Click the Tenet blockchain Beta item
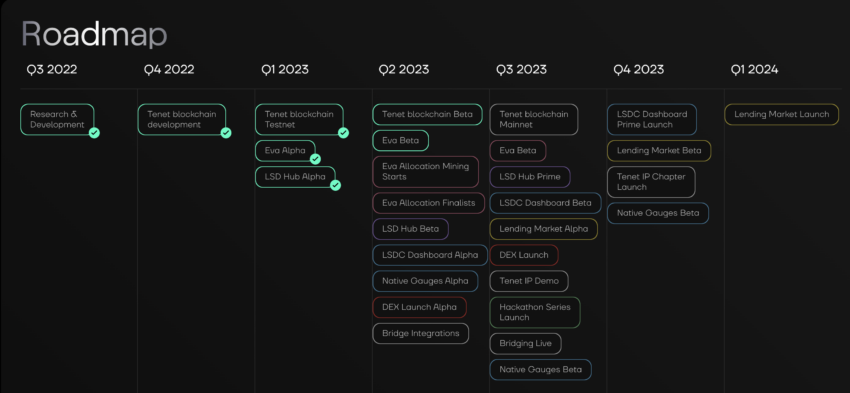850x393 pixels. tap(427, 114)
